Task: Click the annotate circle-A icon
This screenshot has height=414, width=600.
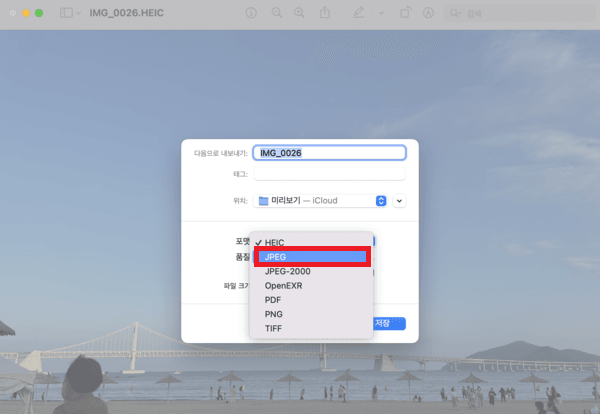Action: 429,13
